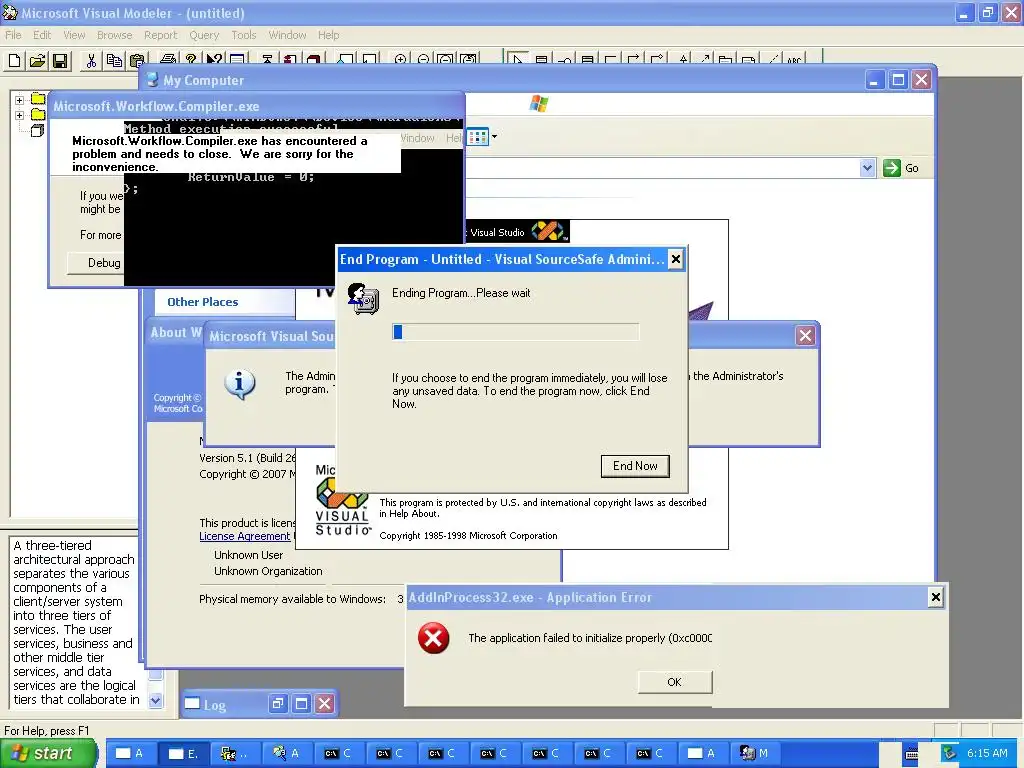Click the Microsoft.Workflow.Compiler.exe title bar
The image size is (1024, 768).
256,106
